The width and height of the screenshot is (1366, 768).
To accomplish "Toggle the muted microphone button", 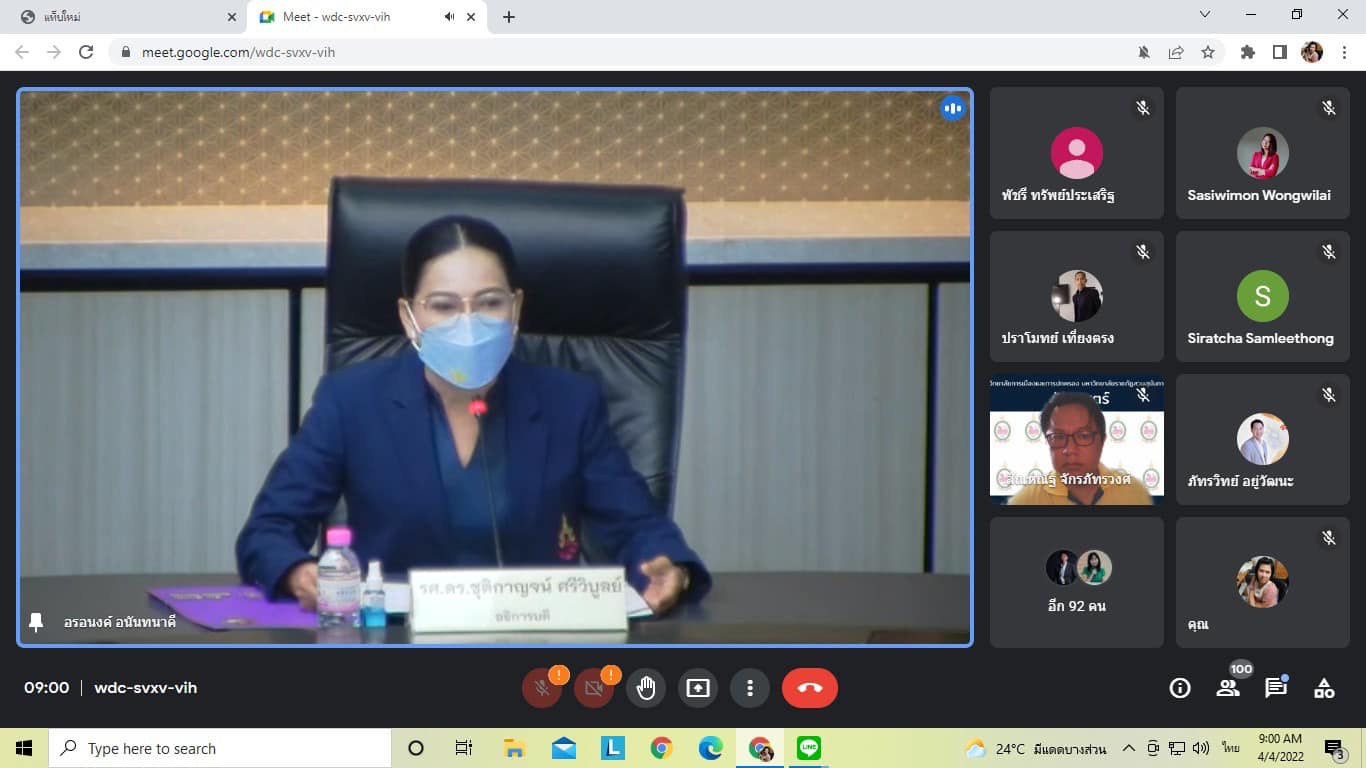I will pyautogui.click(x=542, y=688).
